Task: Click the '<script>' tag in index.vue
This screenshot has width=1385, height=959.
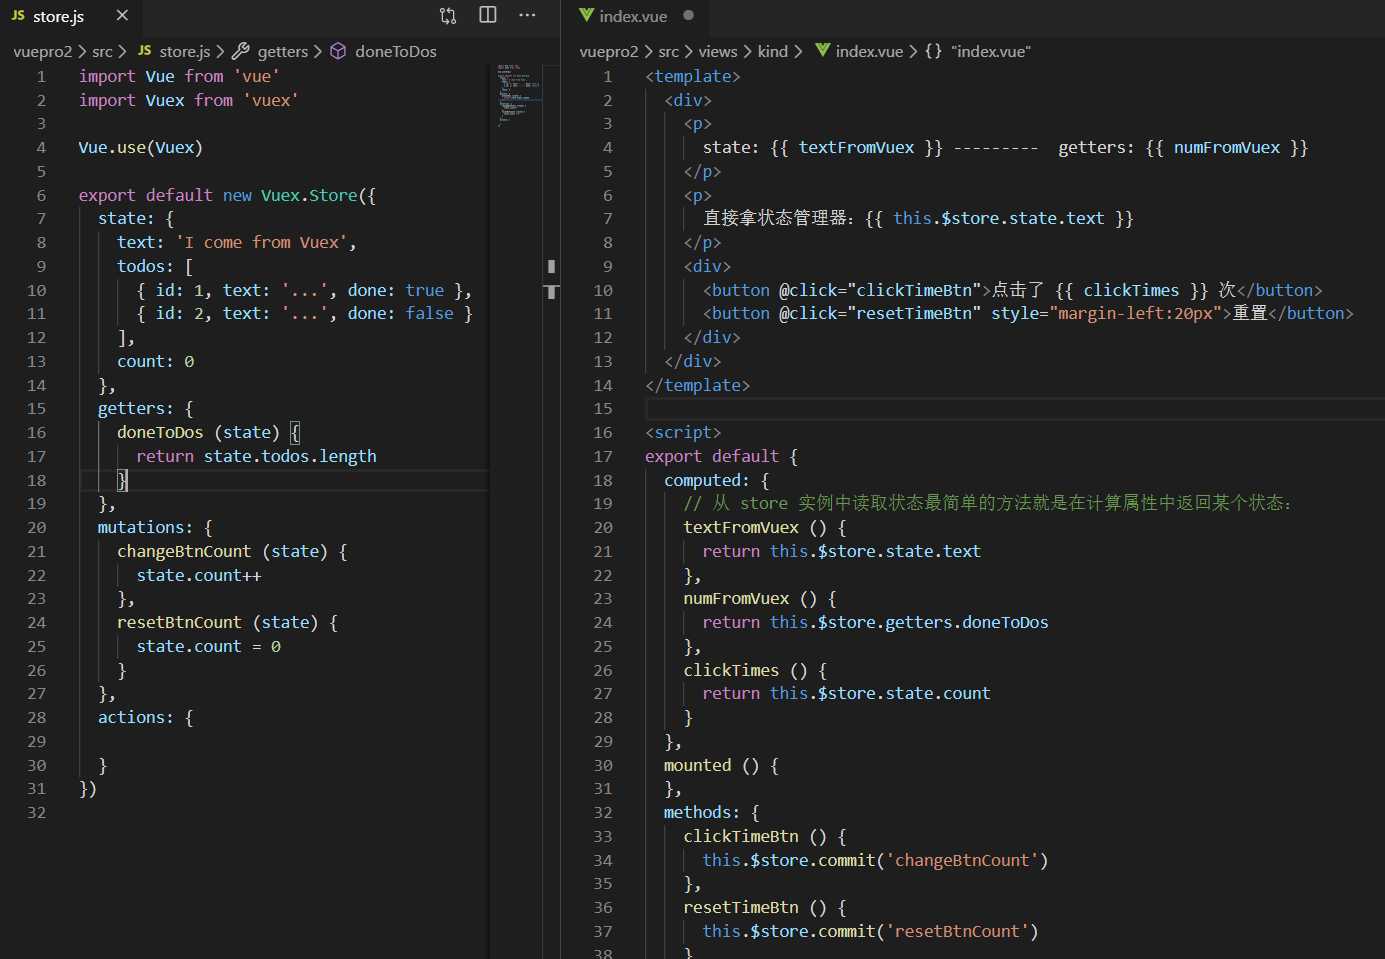Action: pyautogui.click(x=683, y=432)
